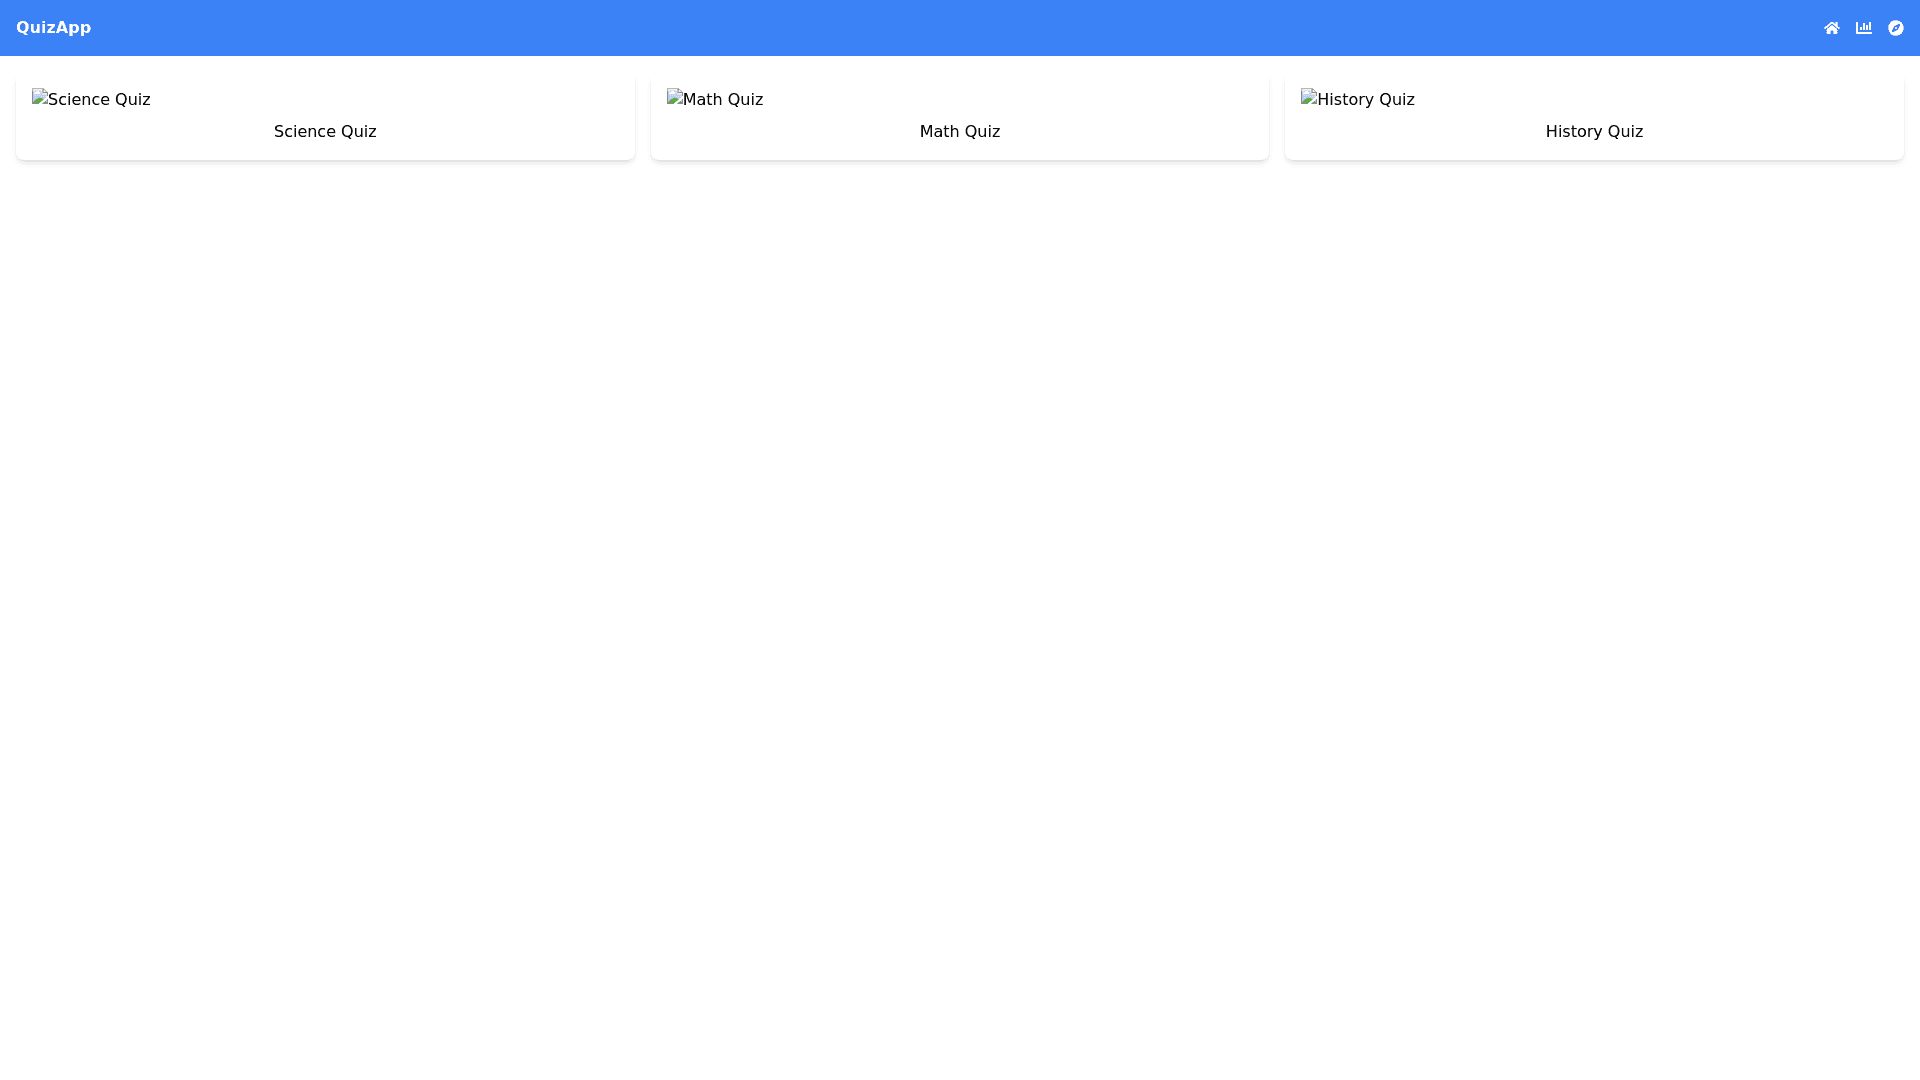Viewport: 1920px width, 1080px height.
Task: Click the Math Quiz image alt text
Action: (x=723, y=100)
